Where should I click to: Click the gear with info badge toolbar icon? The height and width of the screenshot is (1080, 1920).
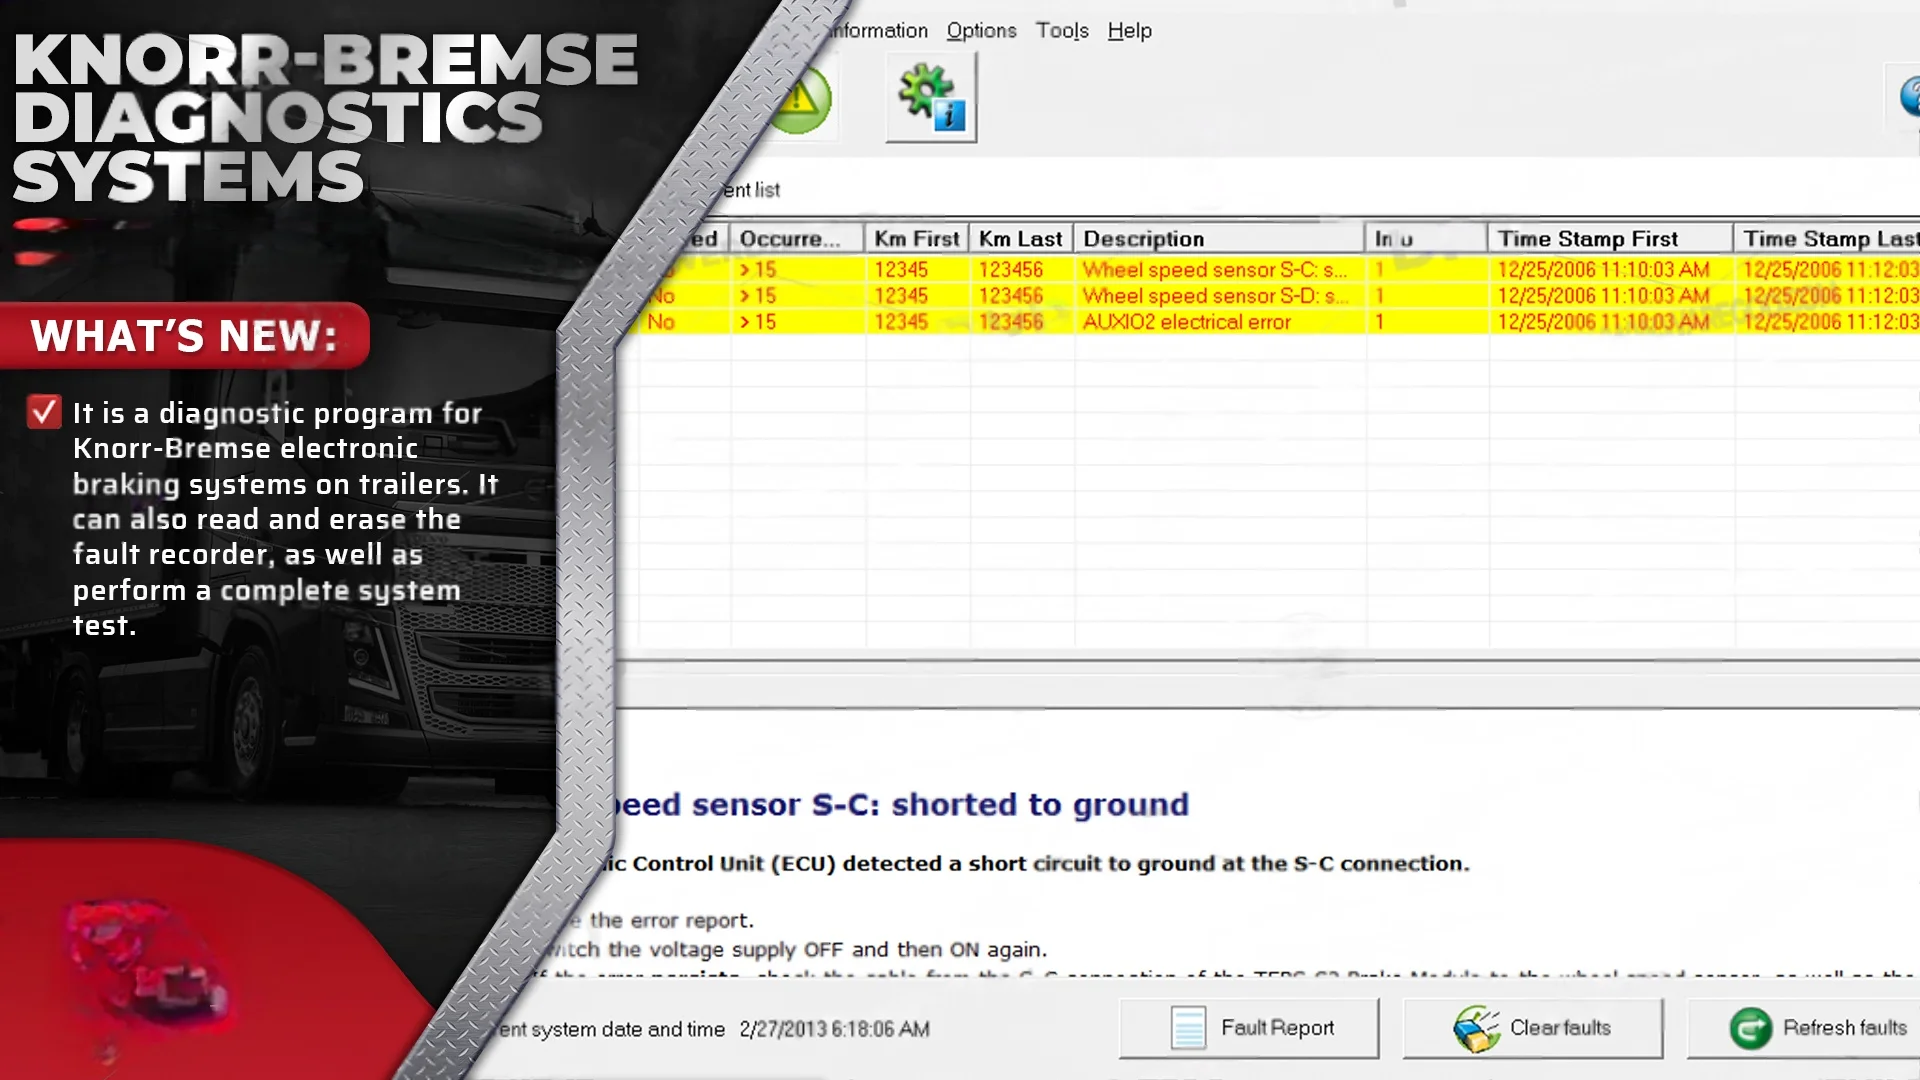[x=930, y=98]
